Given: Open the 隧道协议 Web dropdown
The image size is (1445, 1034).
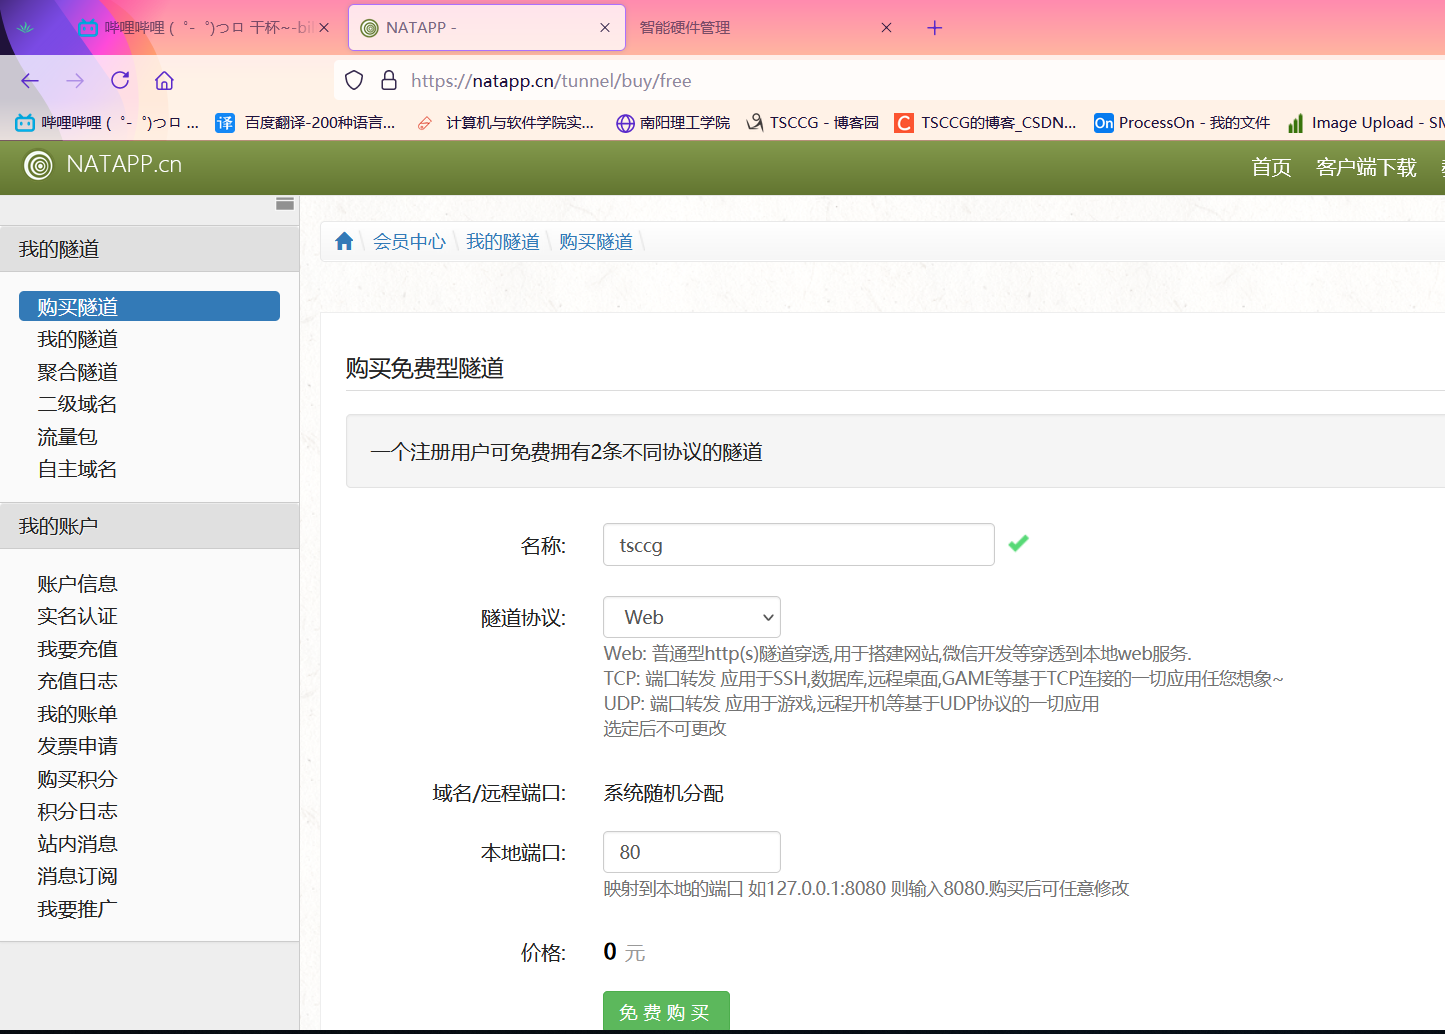Looking at the screenshot, I should (x=692, y=617).
